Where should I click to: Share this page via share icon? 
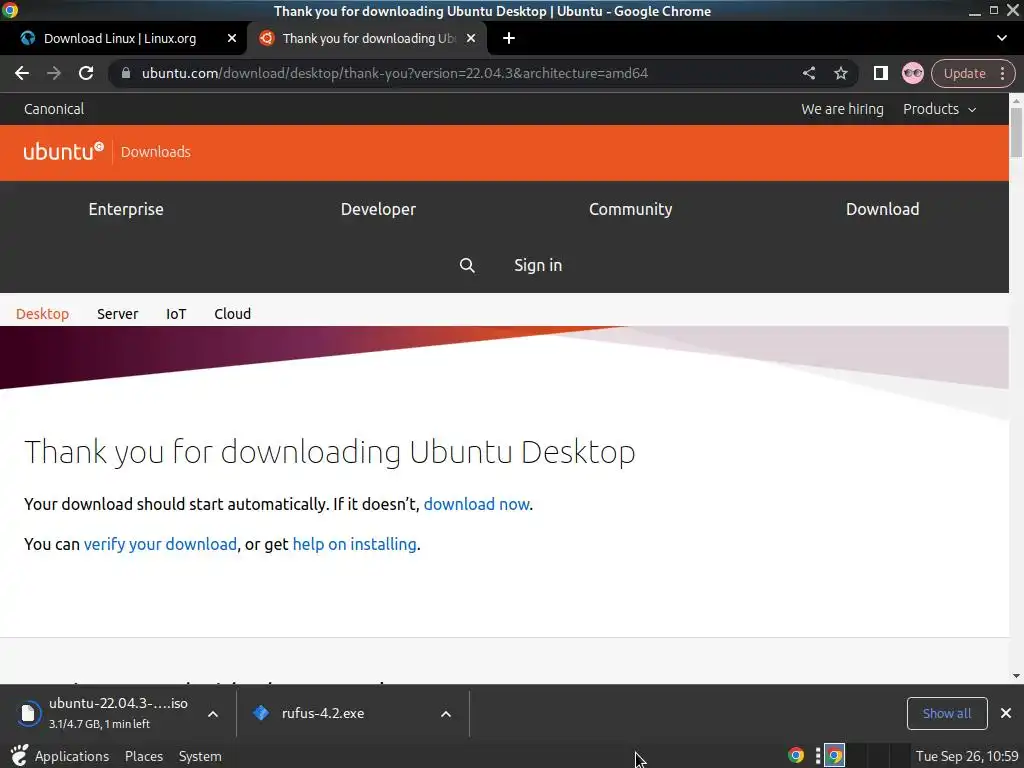pos(808,73)
